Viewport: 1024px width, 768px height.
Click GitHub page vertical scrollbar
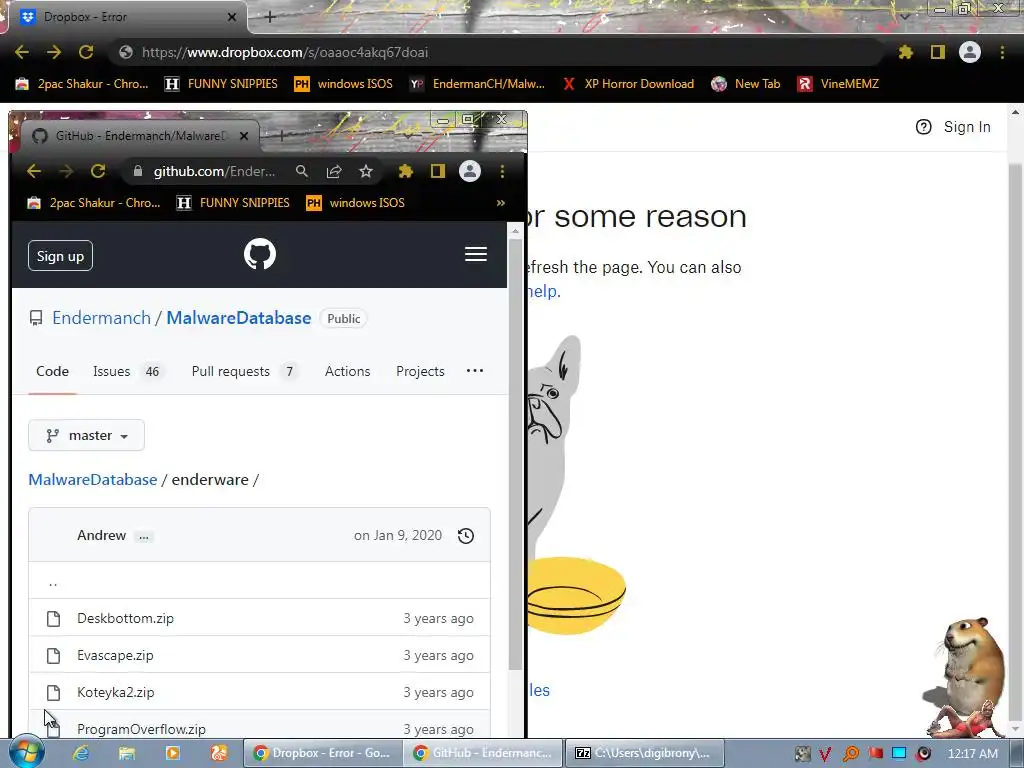tap(515, 455)
